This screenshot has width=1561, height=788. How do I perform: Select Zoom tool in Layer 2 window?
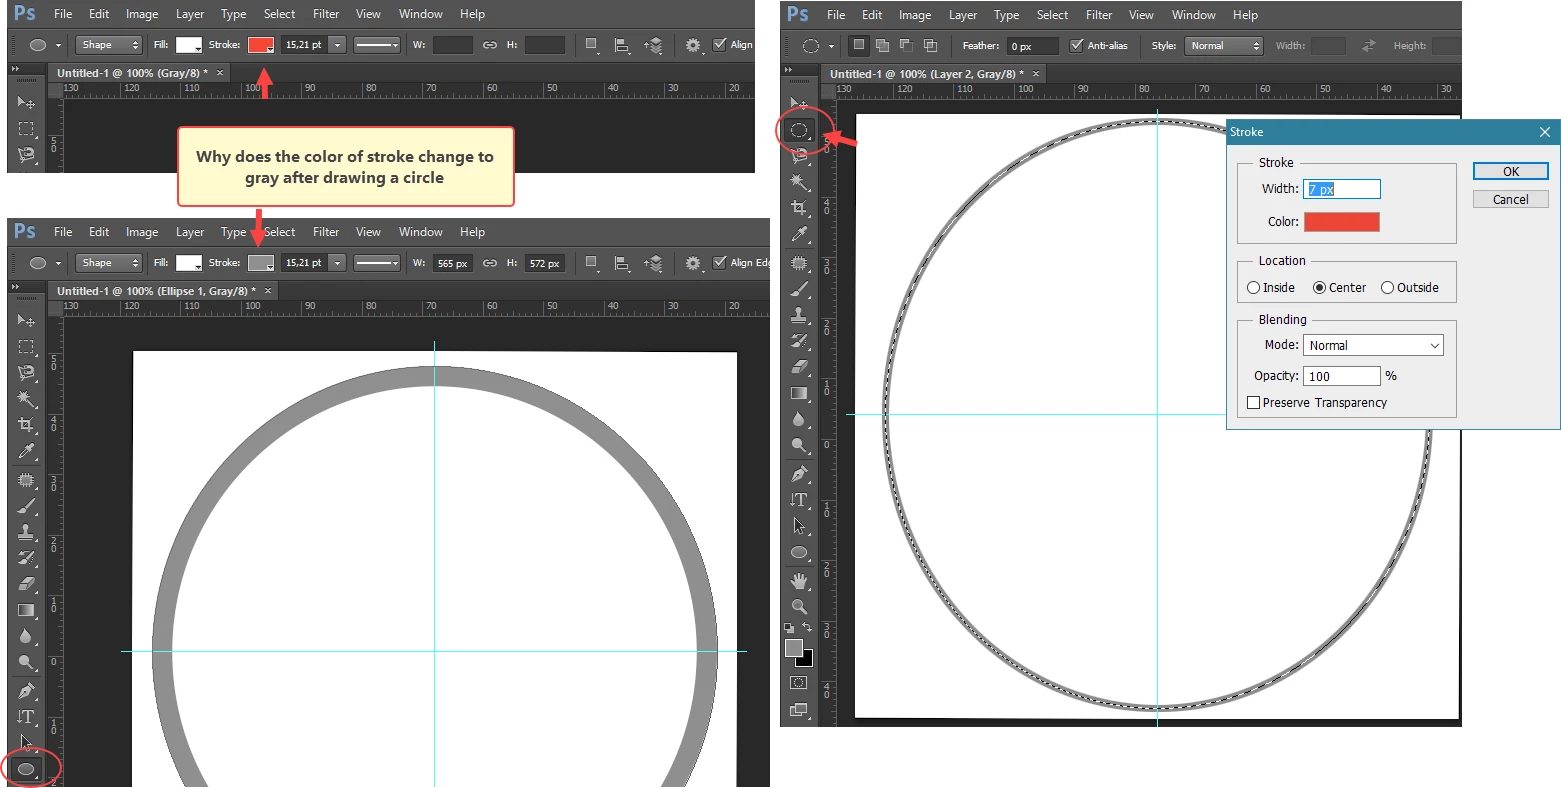pos(799,607)
